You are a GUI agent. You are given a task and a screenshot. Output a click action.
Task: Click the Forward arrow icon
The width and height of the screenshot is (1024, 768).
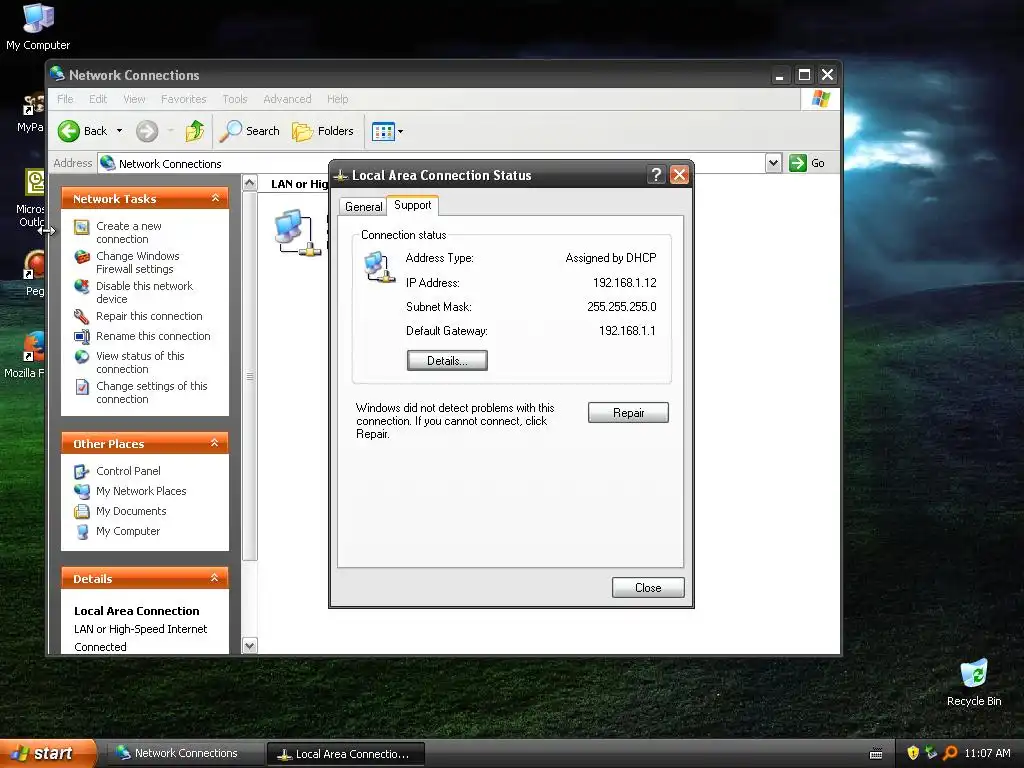(147, 131)
